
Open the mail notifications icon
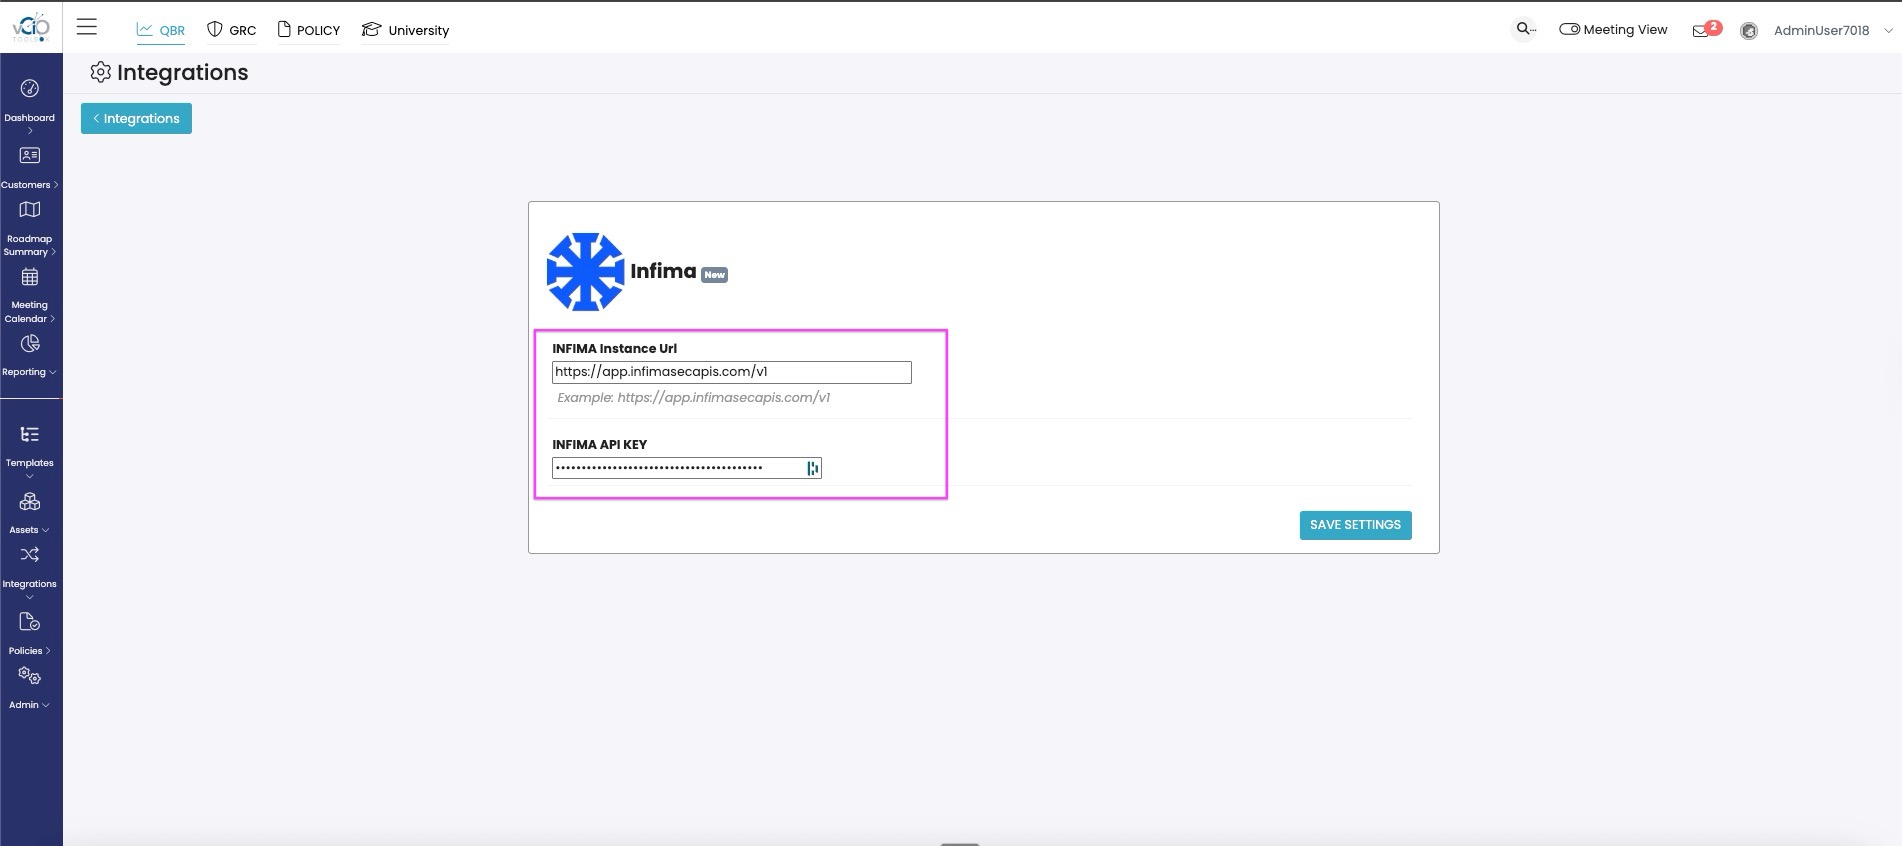coord(1700,31)
